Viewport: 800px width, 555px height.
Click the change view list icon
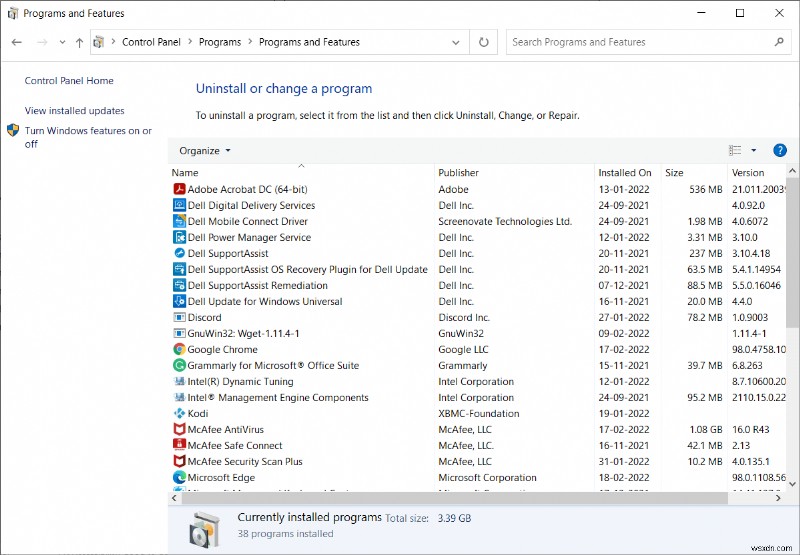click(735, 150)
